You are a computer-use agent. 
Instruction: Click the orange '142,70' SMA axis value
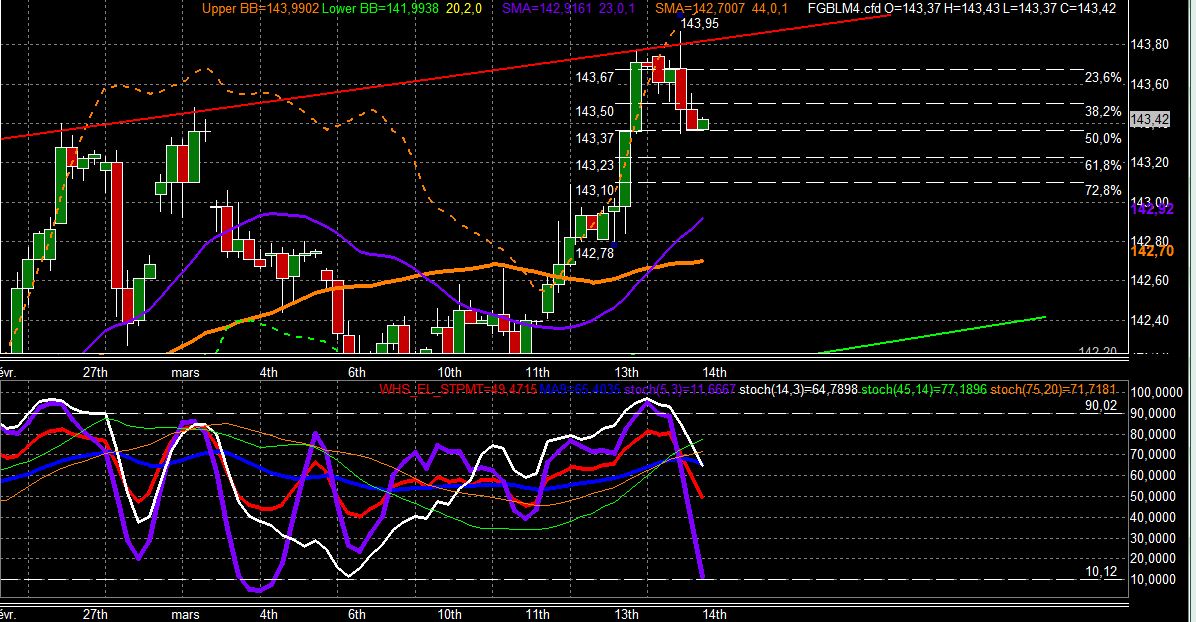pyautogui.click(x=1152, y=251)
